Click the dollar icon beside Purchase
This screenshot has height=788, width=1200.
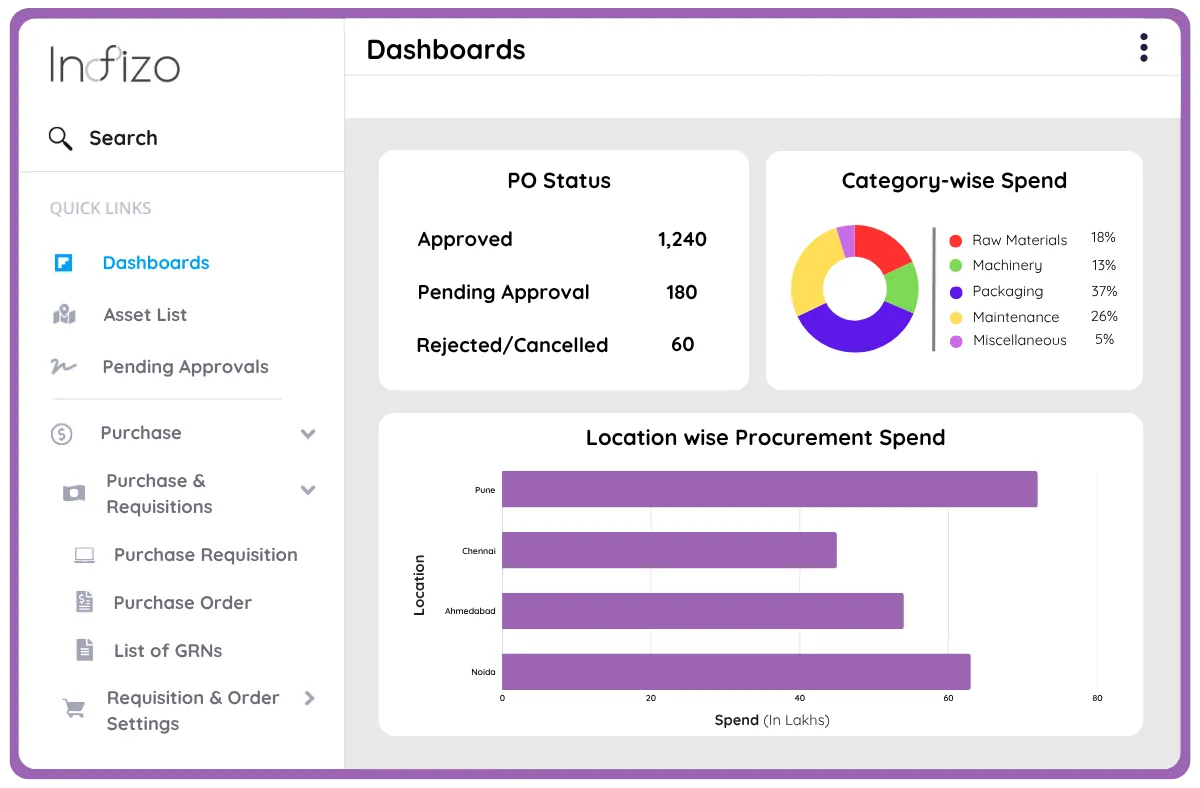(x=63, y=433)
